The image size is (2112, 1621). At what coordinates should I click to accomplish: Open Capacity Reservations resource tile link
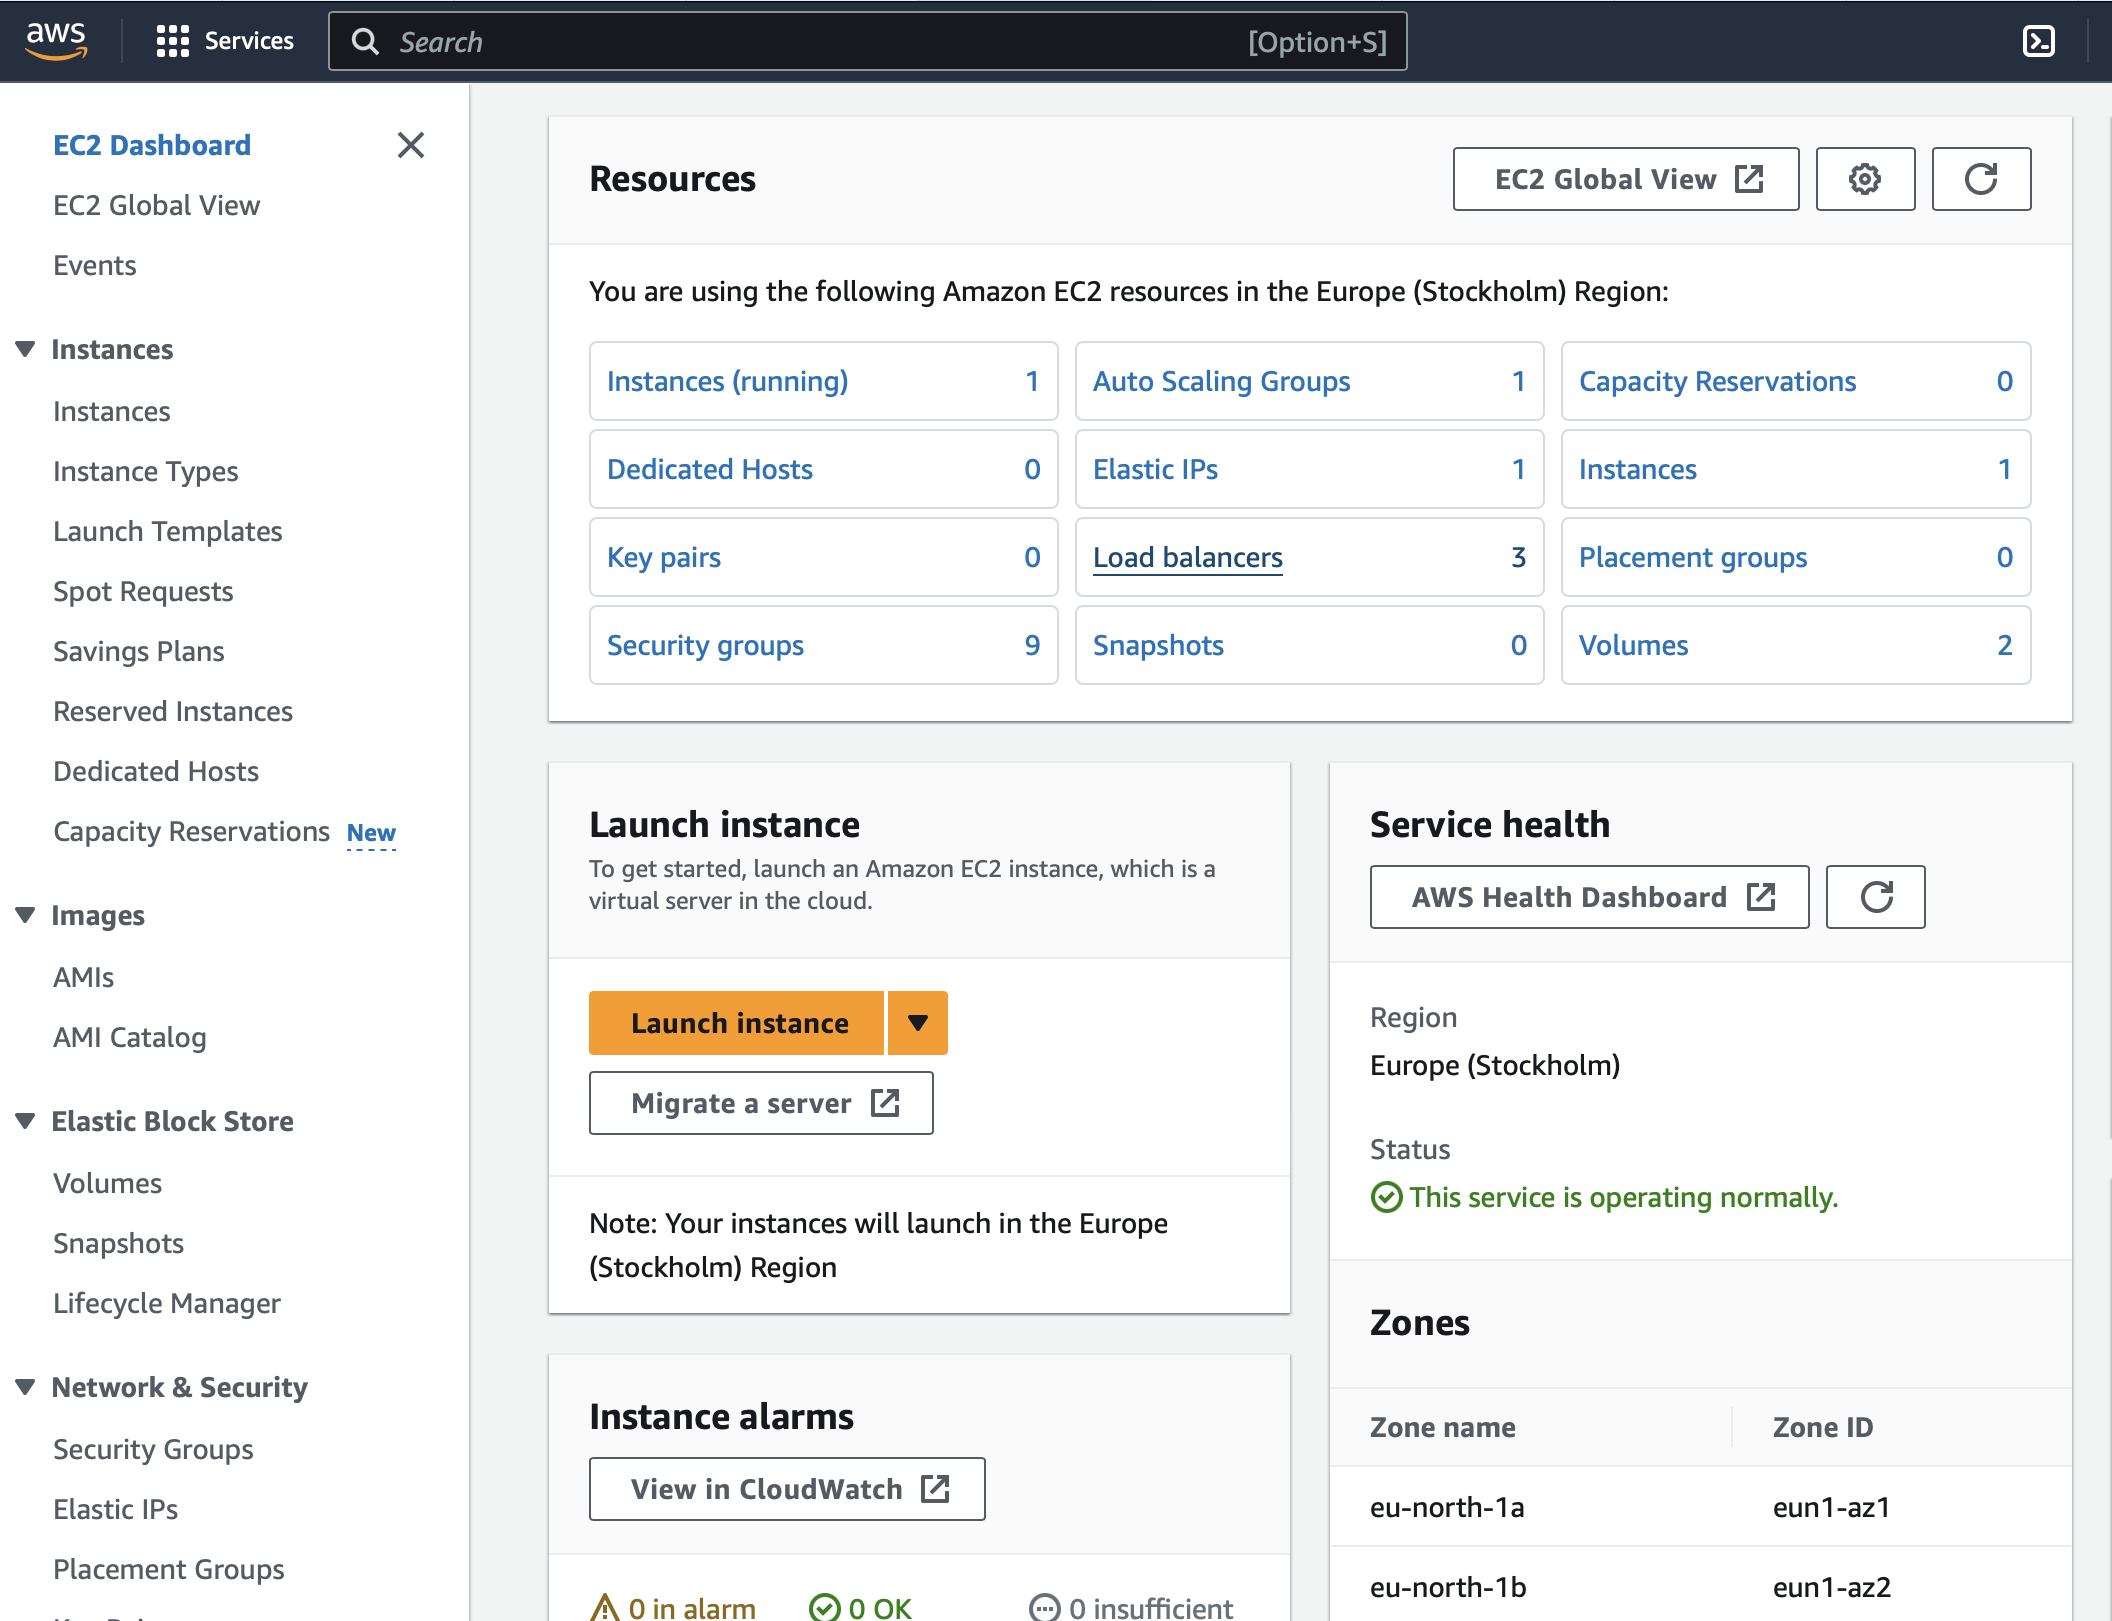point(1718,381)
